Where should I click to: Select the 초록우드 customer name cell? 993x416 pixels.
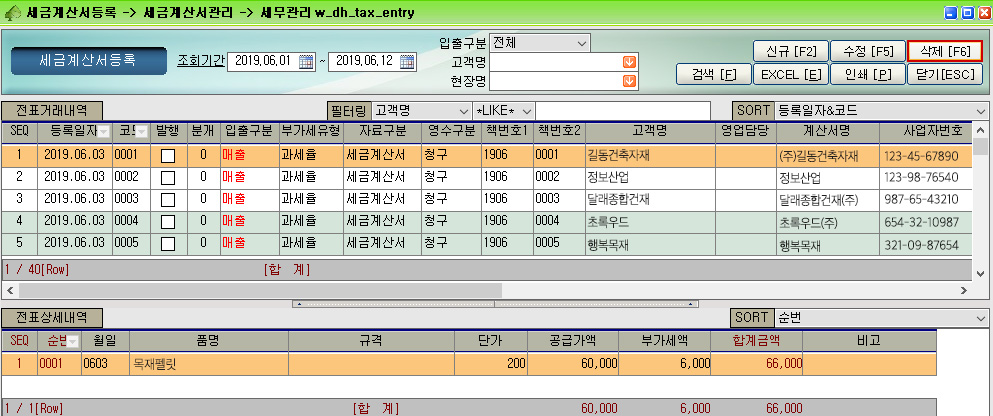pyautogui.click(x=650, y=221)
